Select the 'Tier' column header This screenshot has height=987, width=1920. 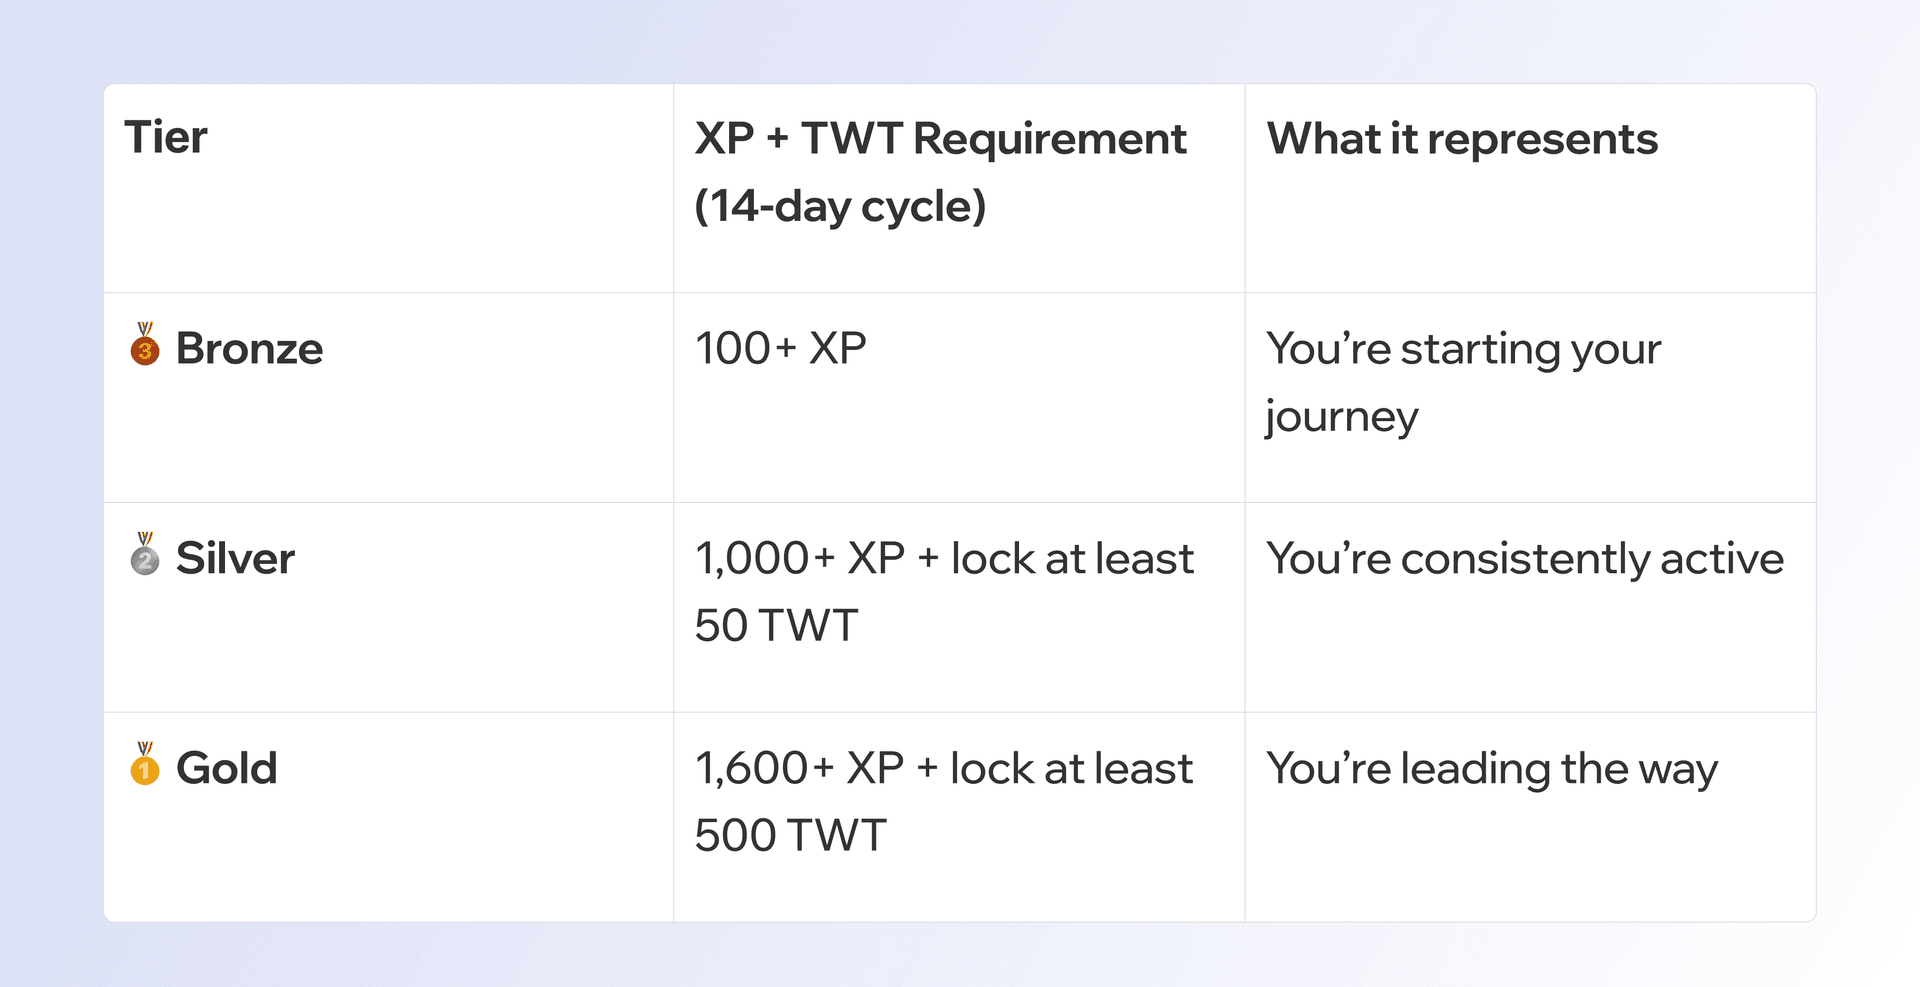[166, 138]
